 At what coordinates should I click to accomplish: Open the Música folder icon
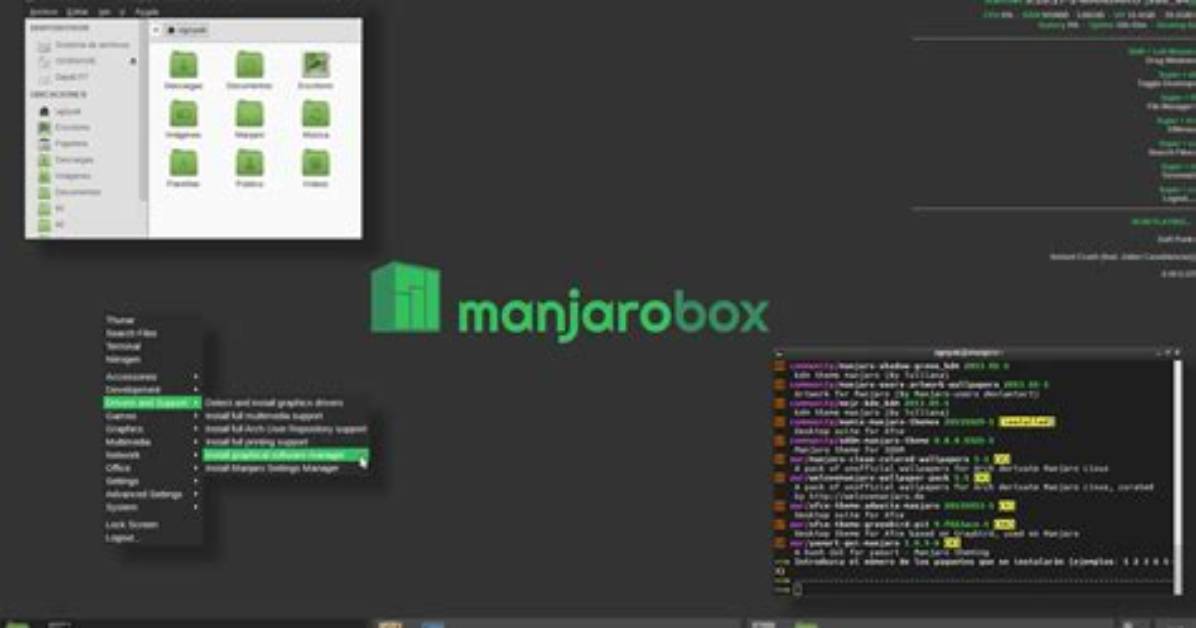point(316,119)
